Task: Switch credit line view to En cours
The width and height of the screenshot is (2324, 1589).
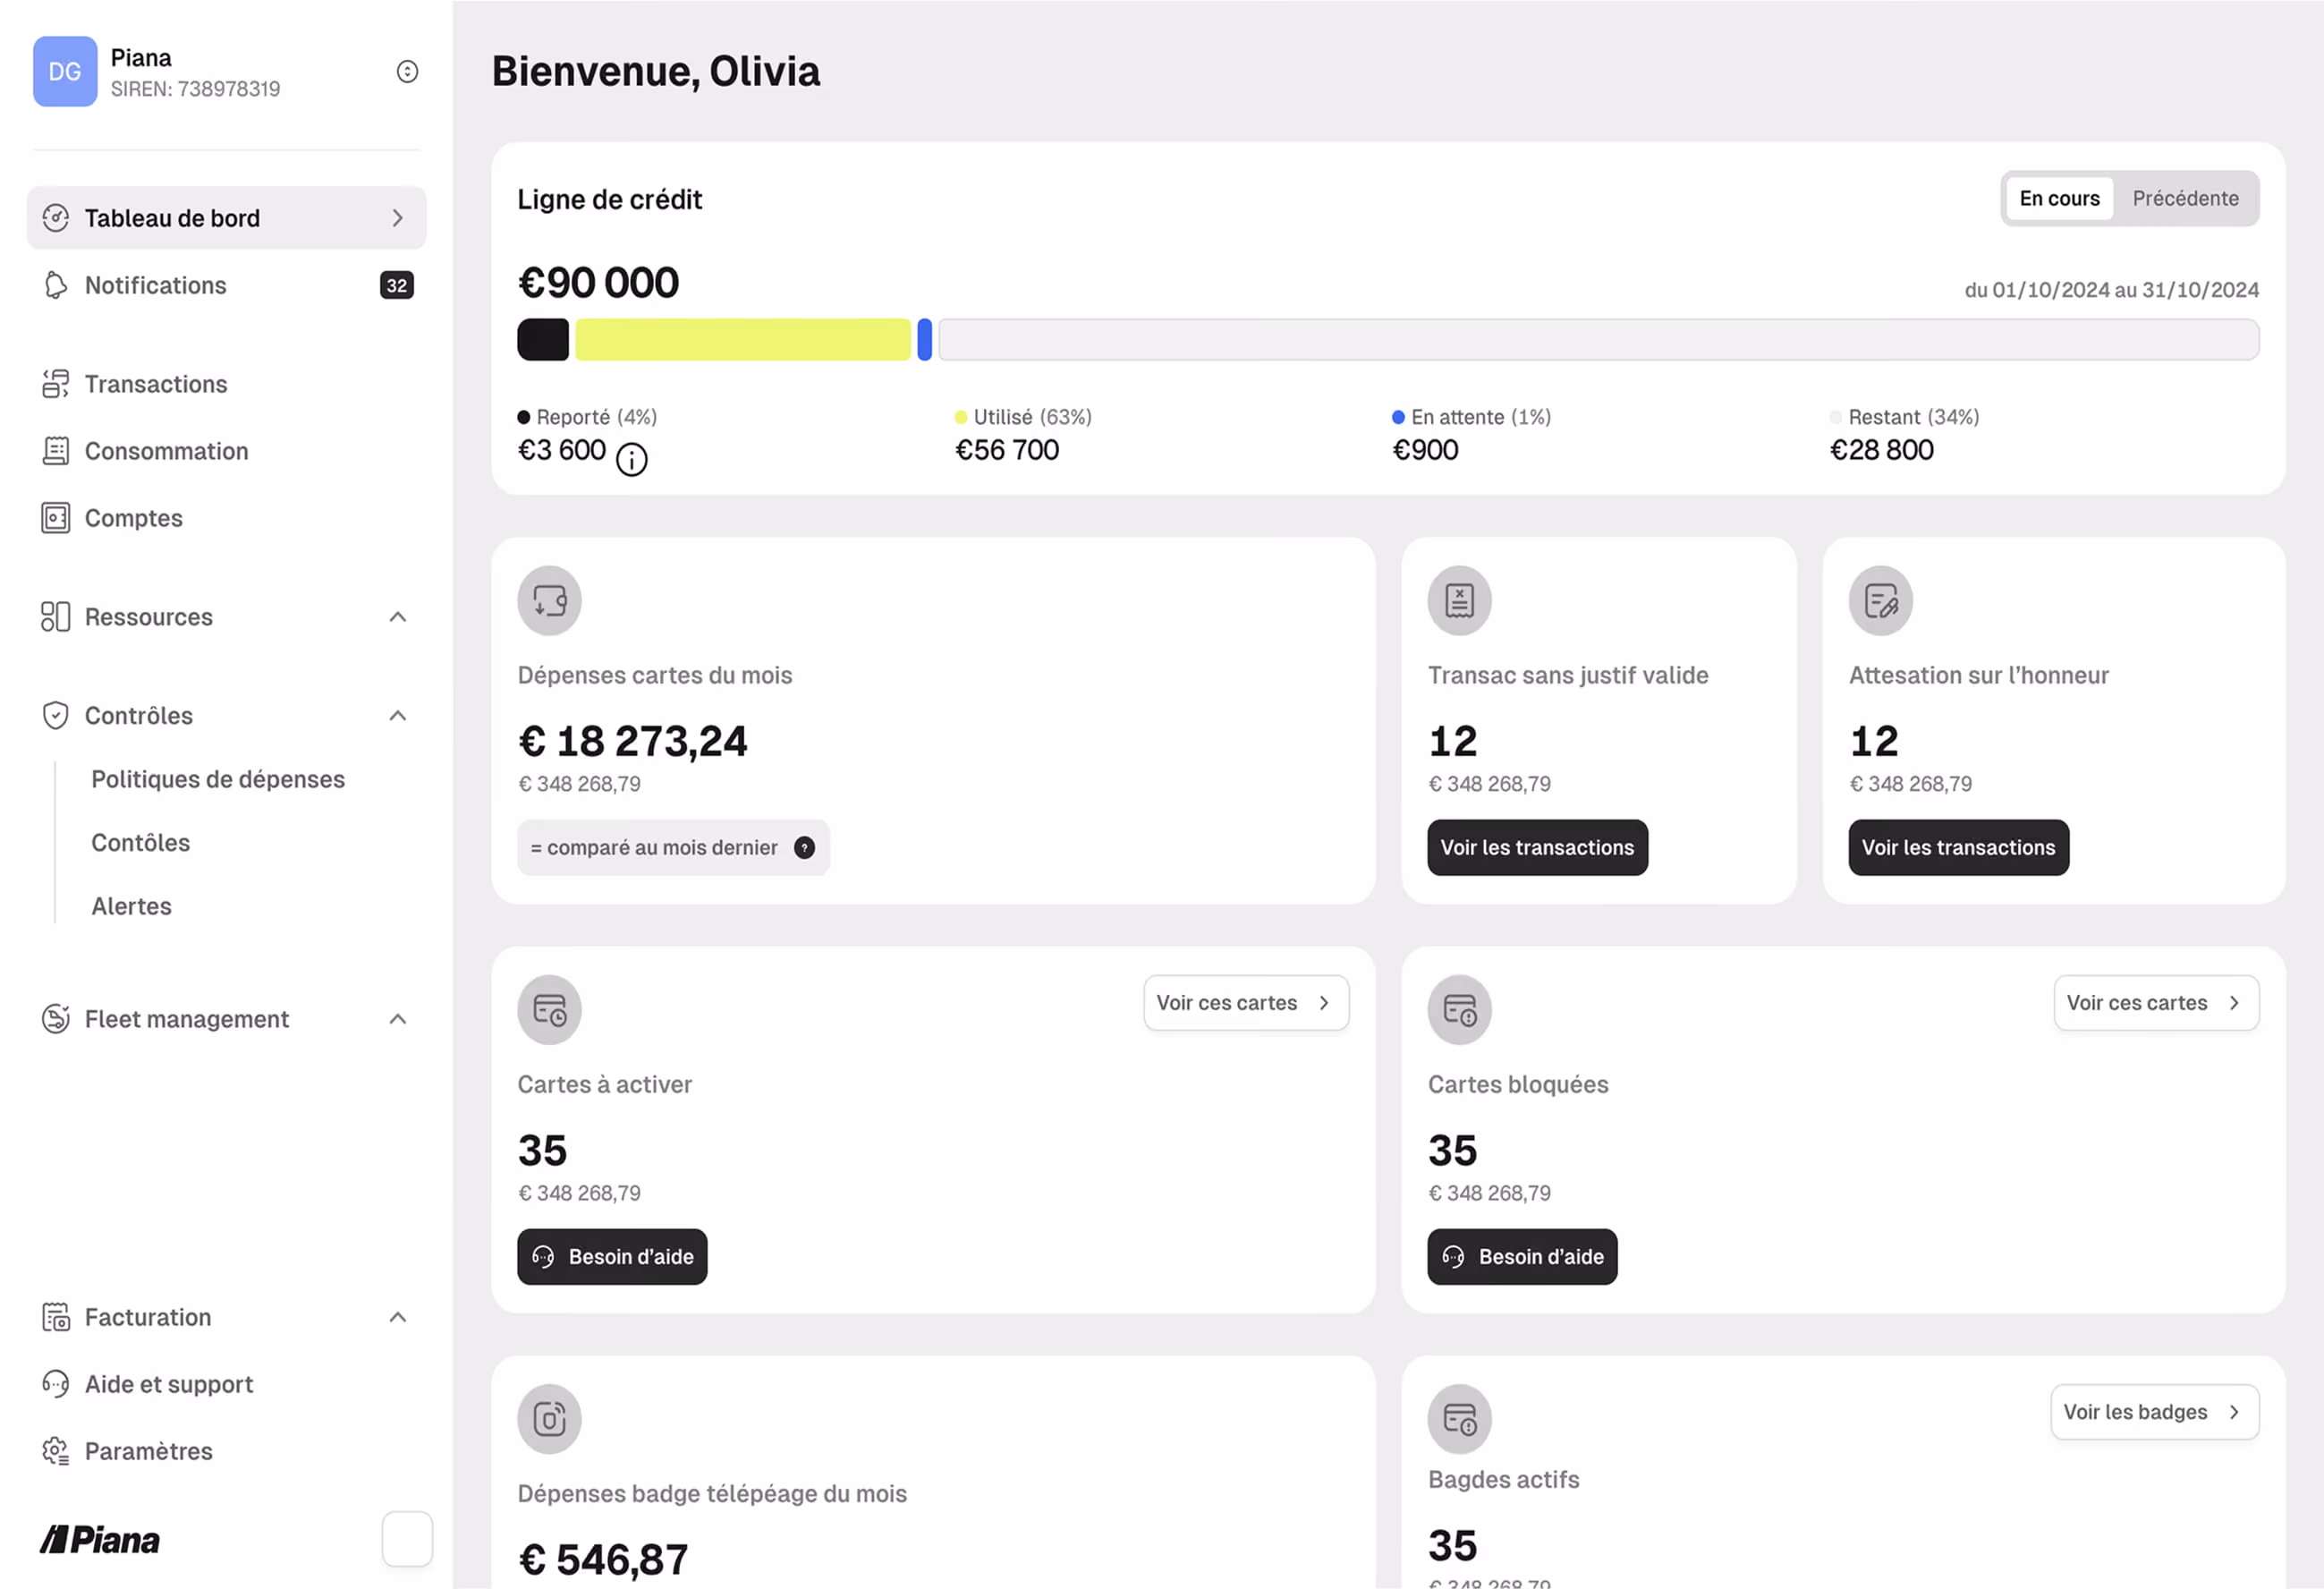Action: (x=2059, y=198)
